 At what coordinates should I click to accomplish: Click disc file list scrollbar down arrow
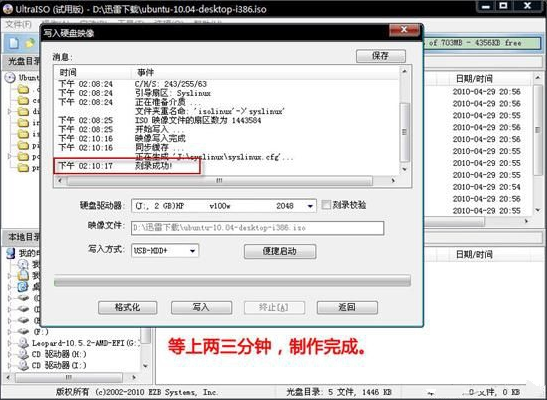[538, 210]
